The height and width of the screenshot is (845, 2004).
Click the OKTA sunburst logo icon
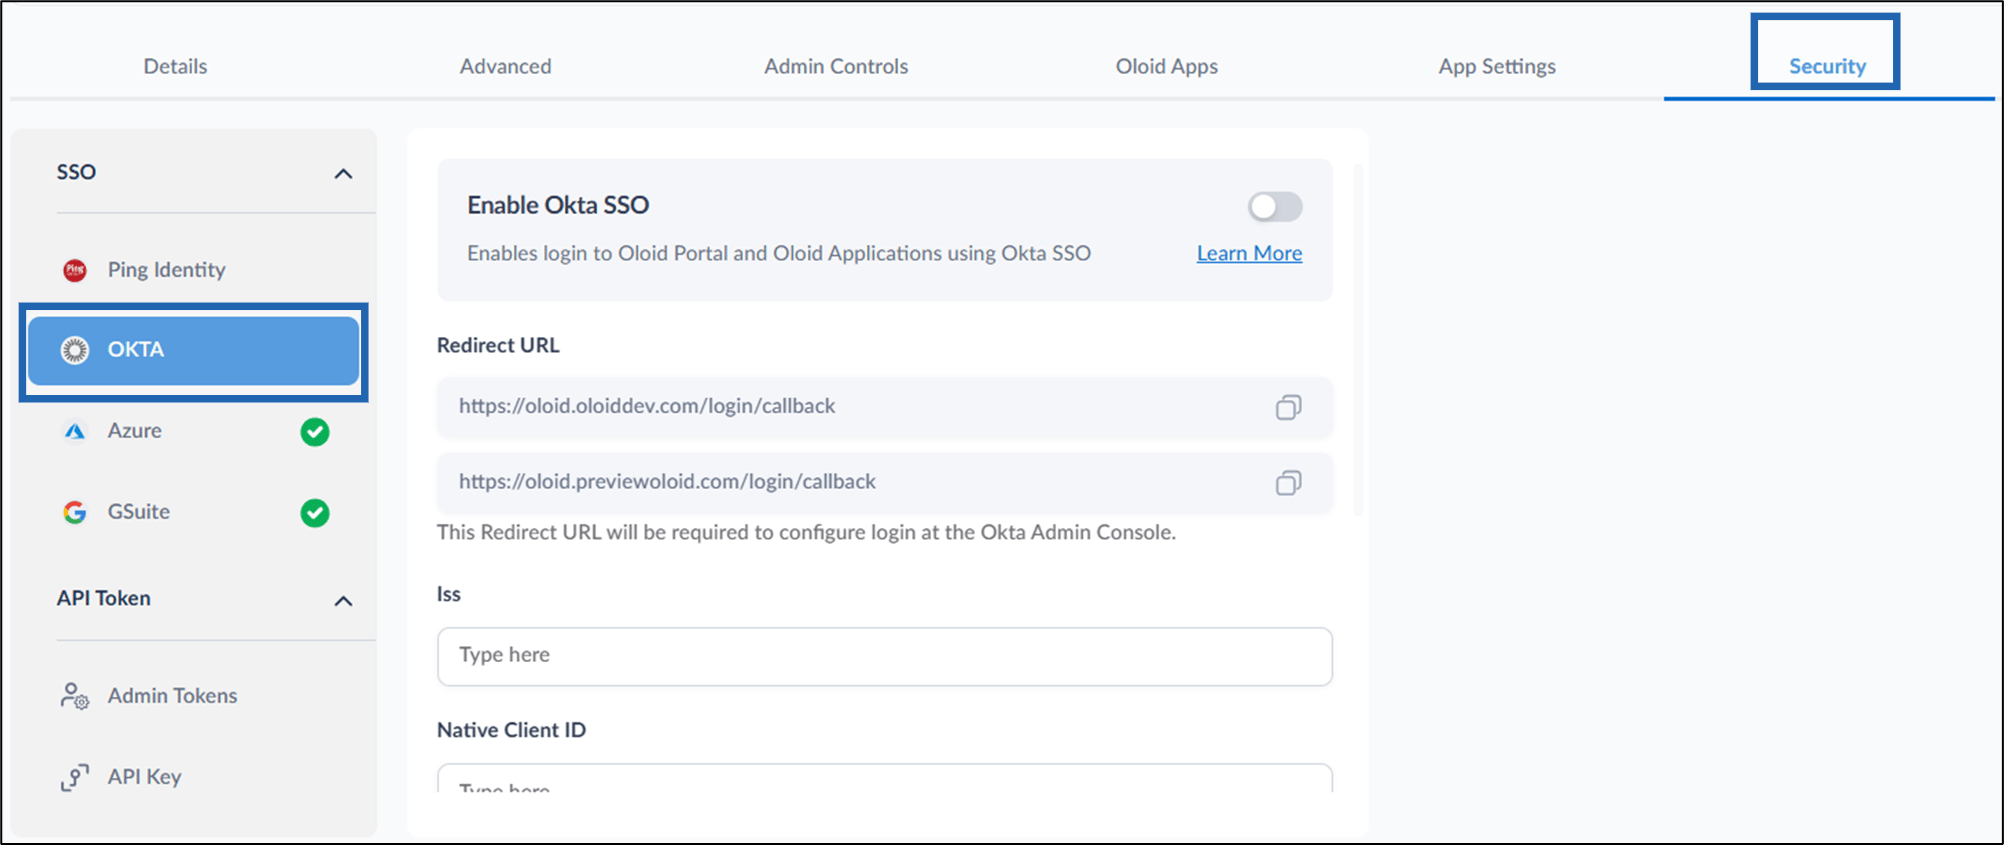pos(75,350)
